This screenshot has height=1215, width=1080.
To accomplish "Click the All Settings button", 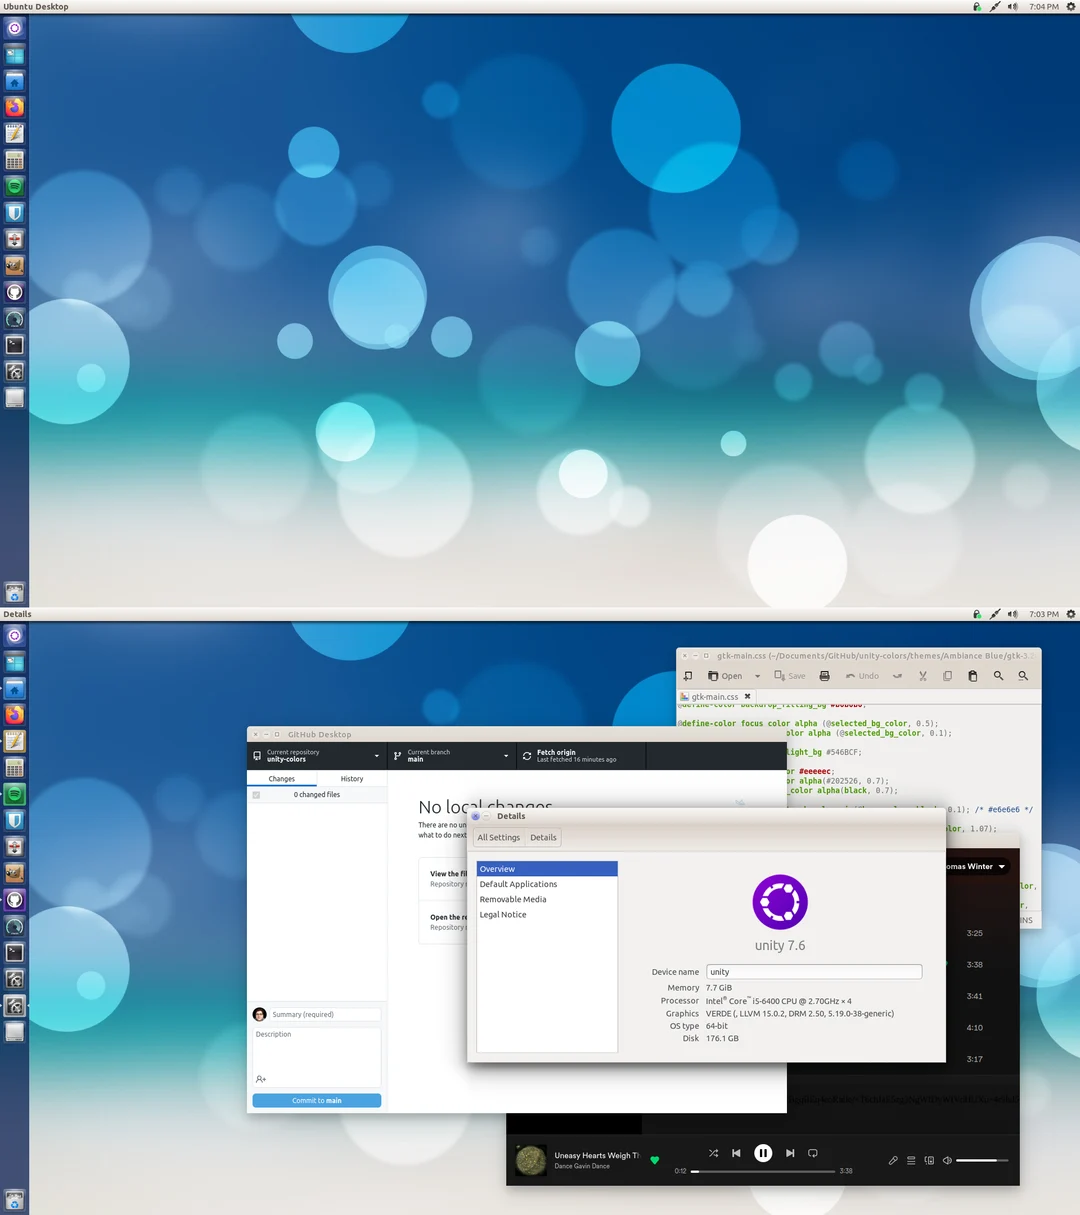I will 499,838.
